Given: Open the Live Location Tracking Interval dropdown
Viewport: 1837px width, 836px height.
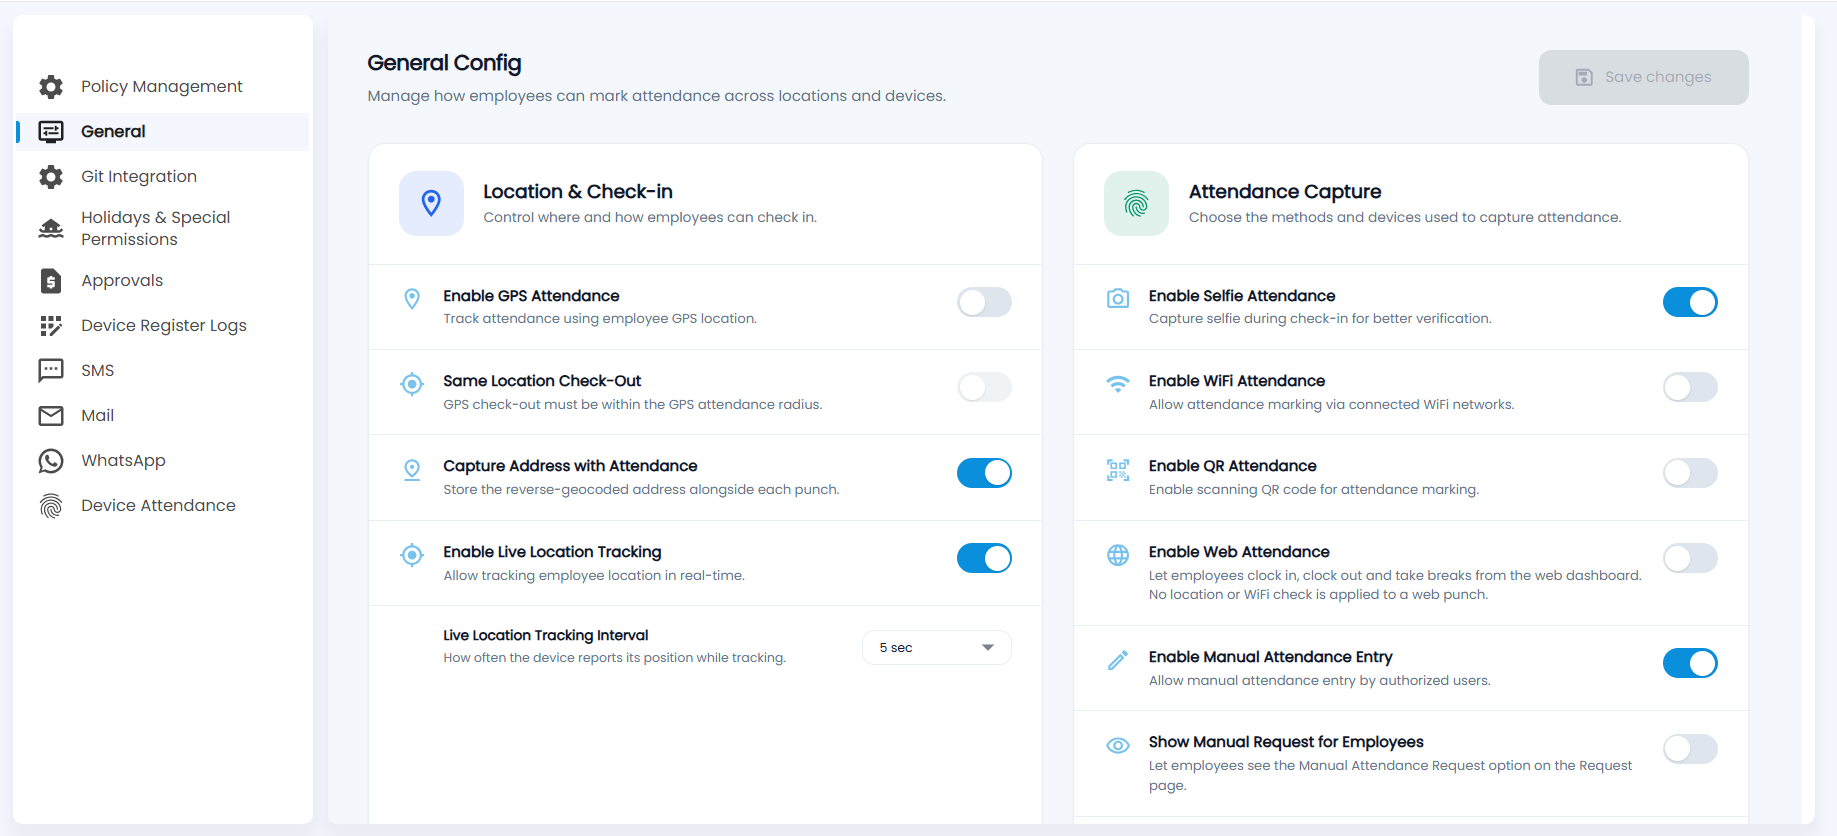Looking at the screenshot, I should pos(937,648).
